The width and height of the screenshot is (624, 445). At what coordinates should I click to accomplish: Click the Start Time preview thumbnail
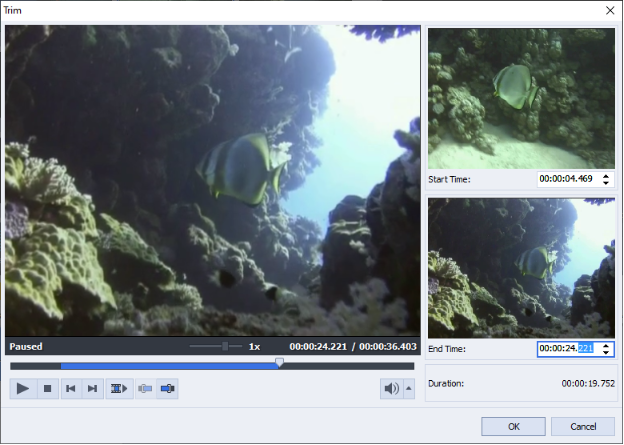pos(521,98)
